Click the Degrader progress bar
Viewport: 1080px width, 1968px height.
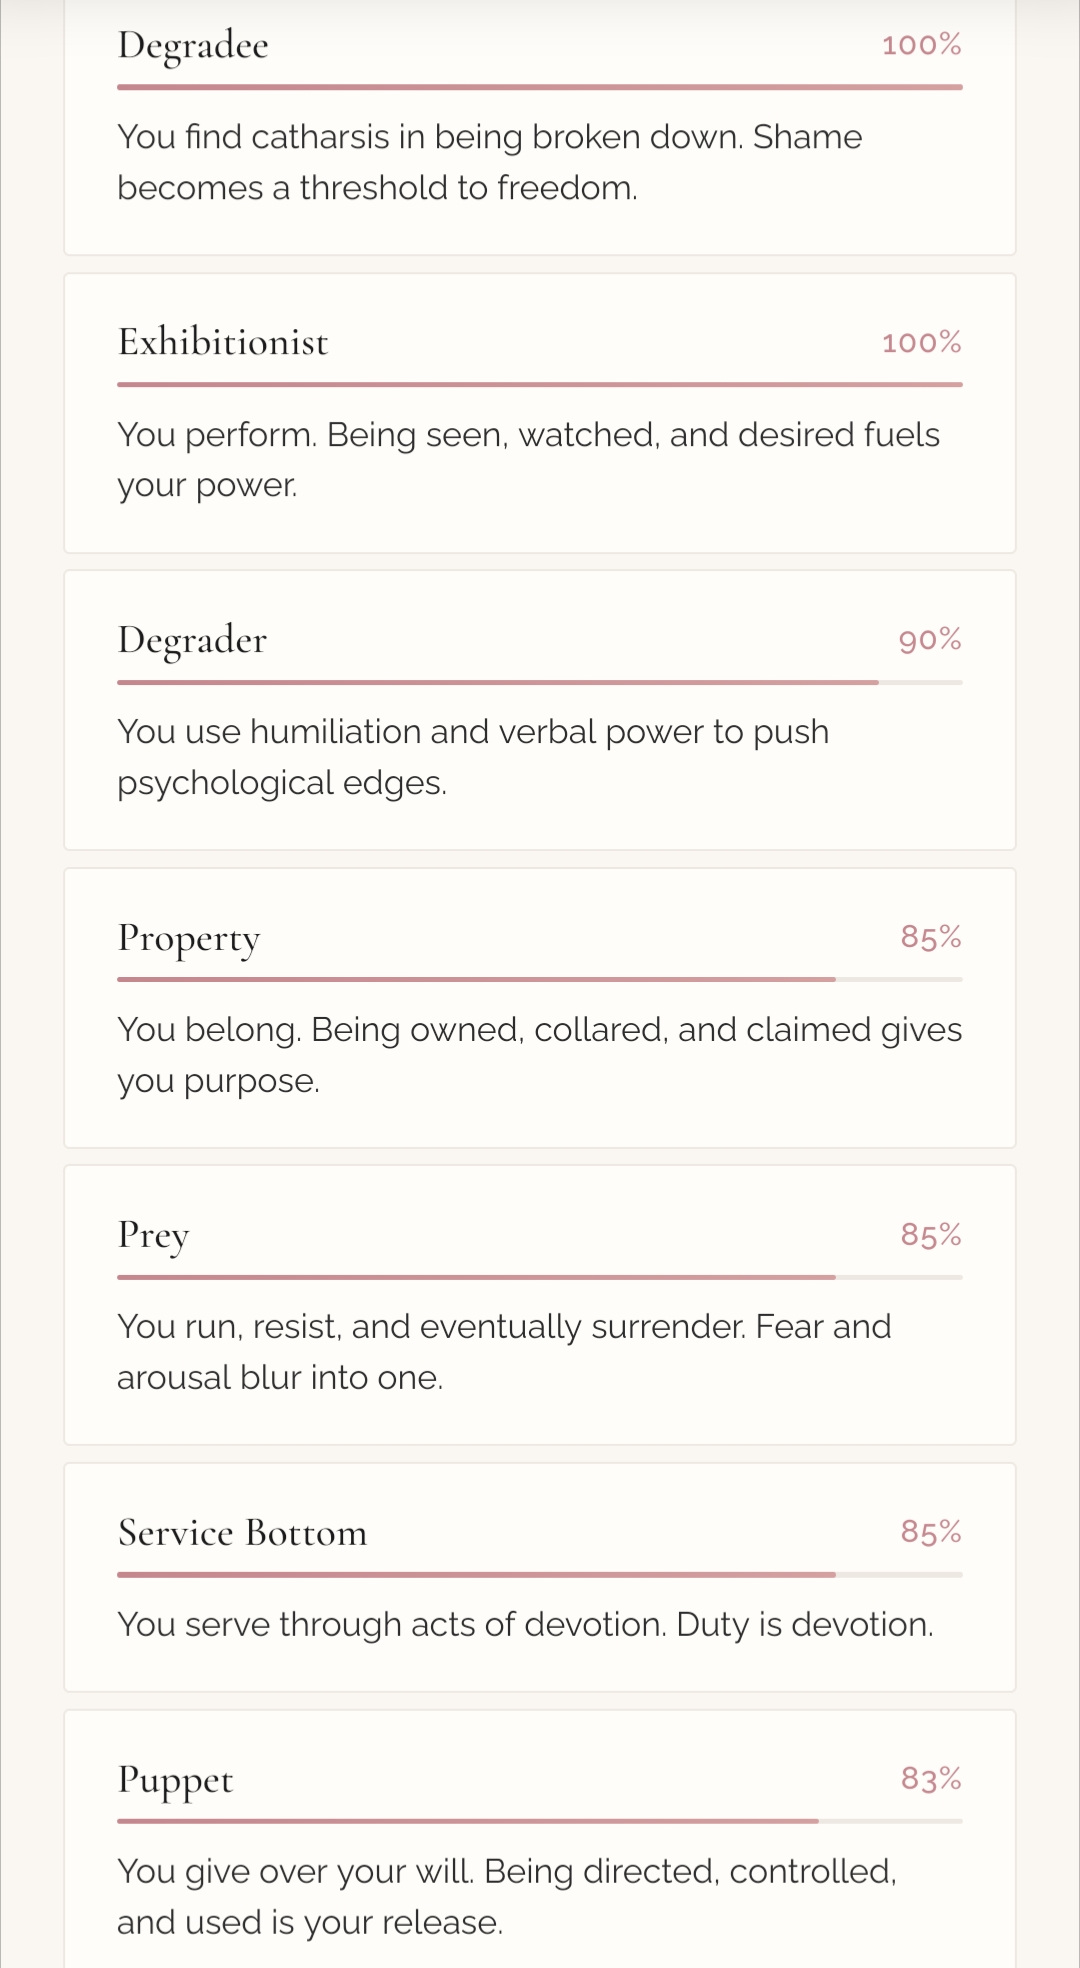(x=540, y=683)
